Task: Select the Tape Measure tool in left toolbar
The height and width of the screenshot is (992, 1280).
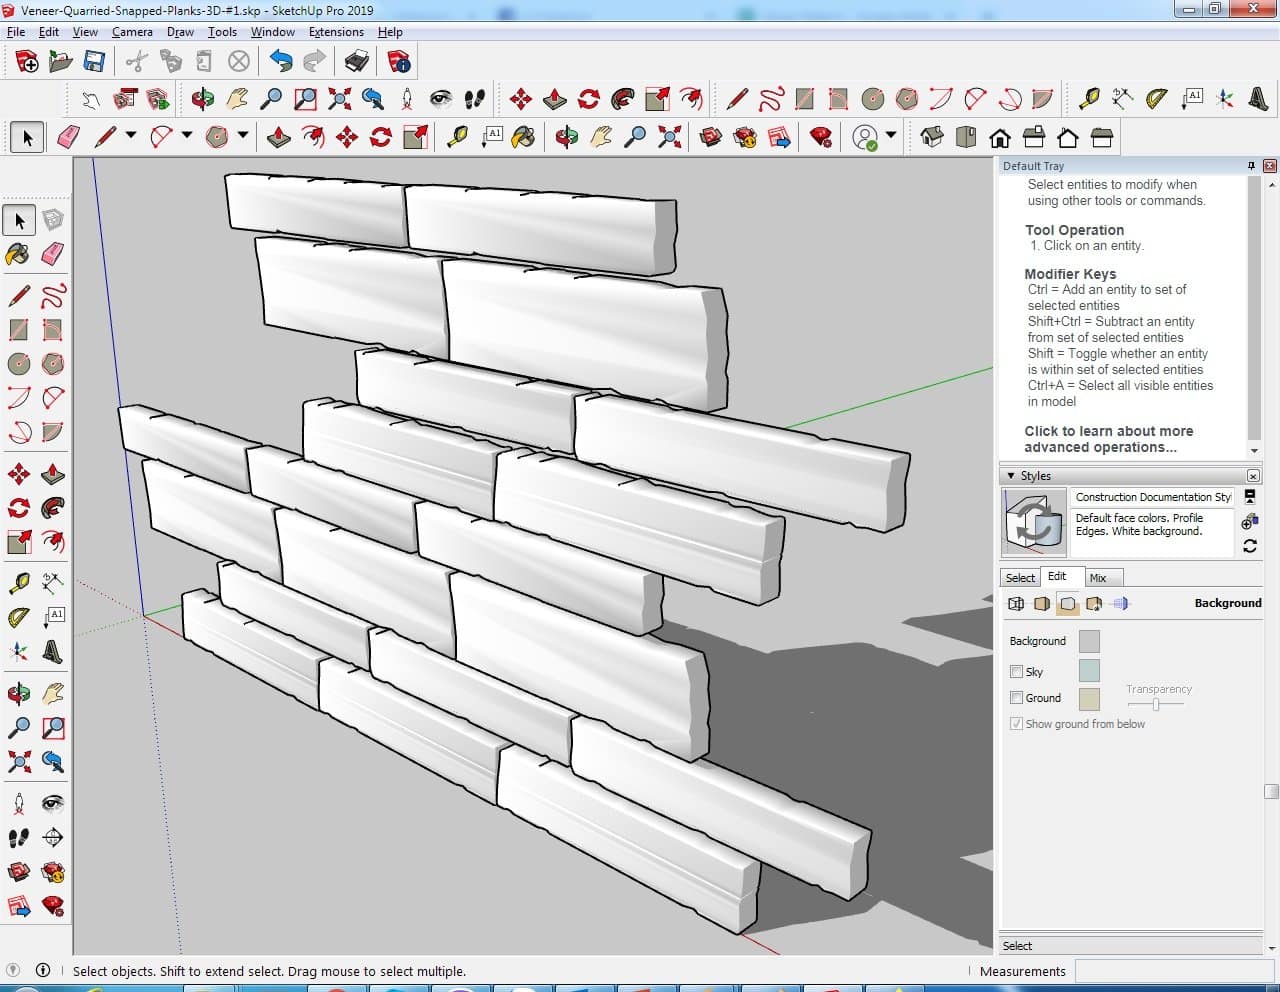Action: 18,584
